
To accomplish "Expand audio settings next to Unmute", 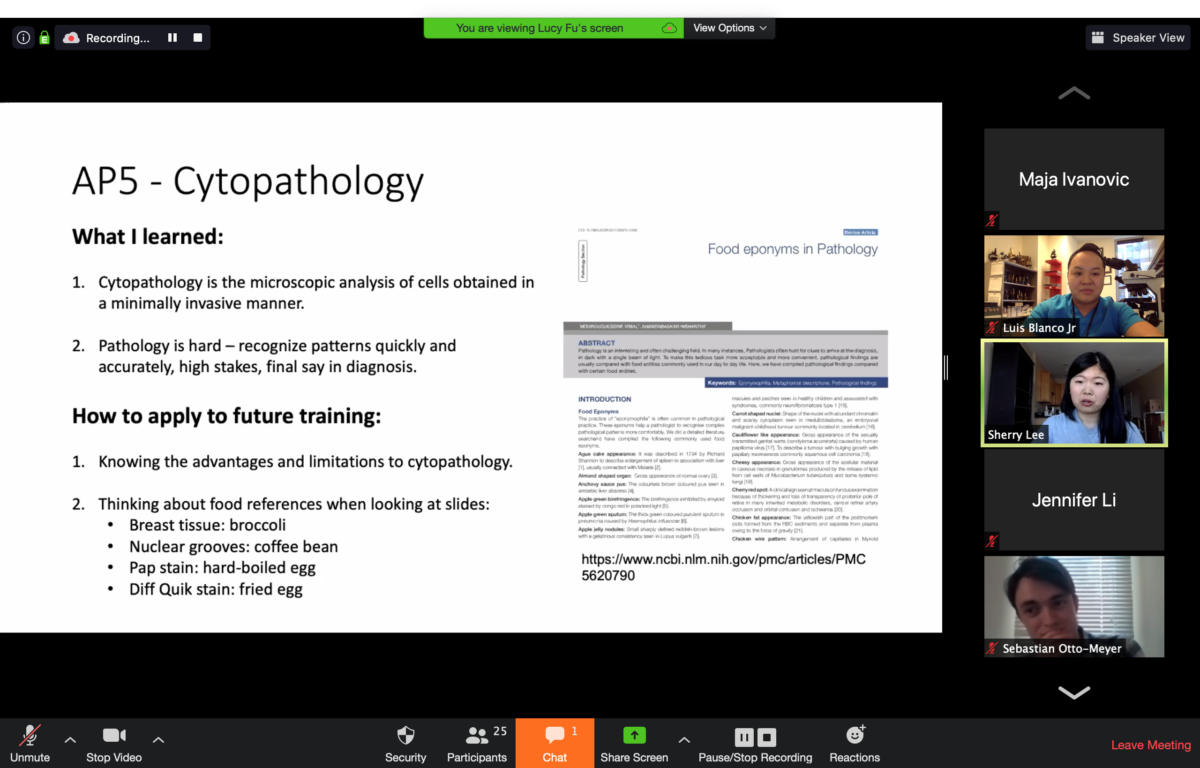I will pyautogui.click(x=69, y=740).
